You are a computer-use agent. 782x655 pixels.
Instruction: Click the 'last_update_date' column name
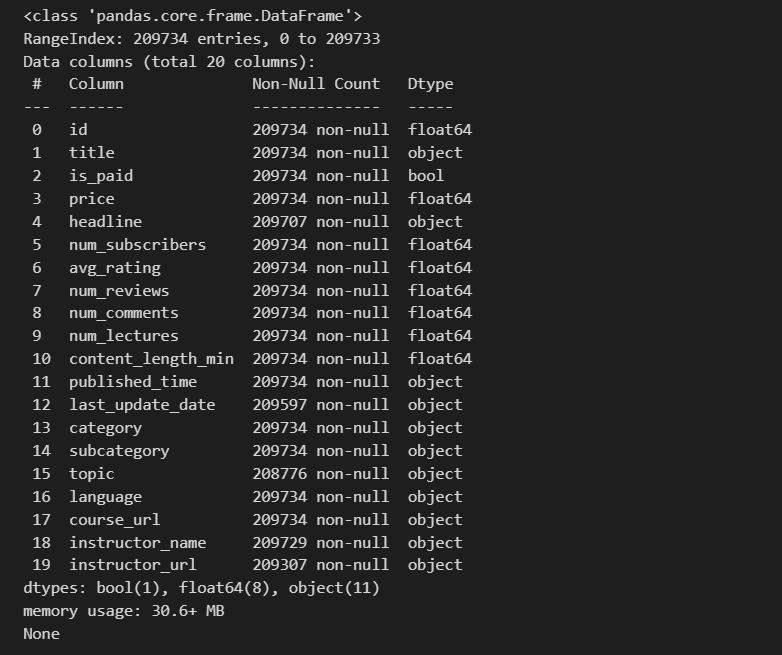click(x=142, y=405)
